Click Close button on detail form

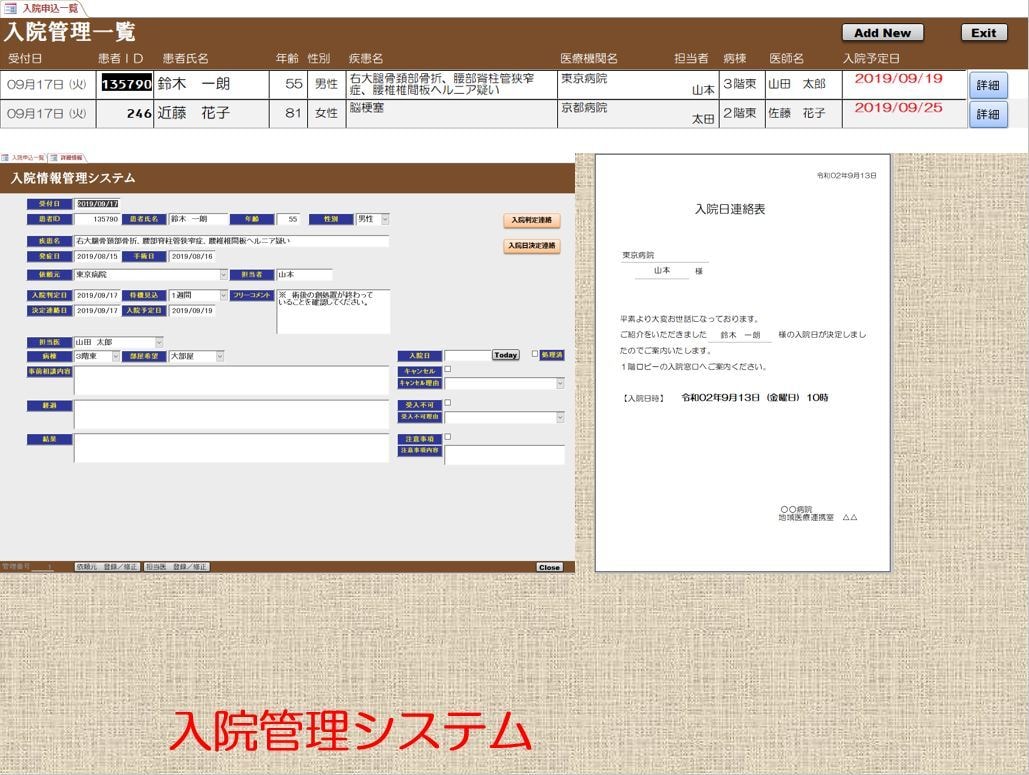(549, 568)
